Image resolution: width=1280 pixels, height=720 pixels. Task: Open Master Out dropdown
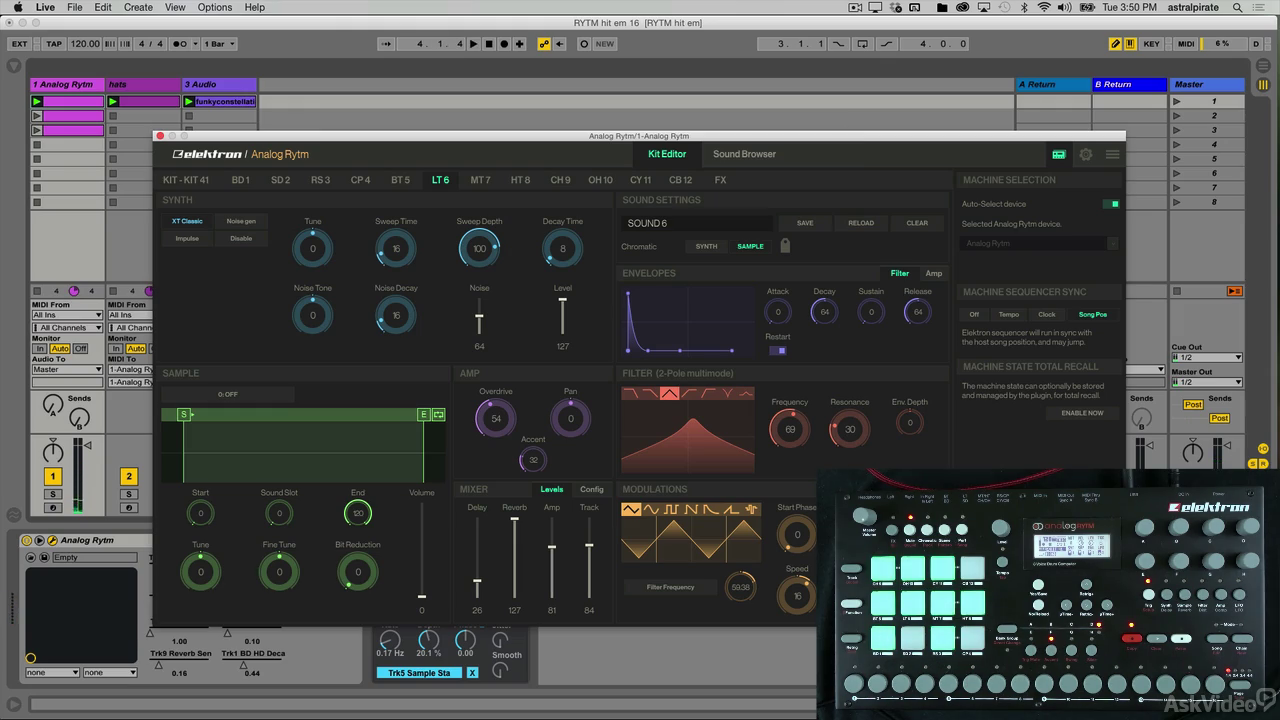click(x=1207, y=382)
